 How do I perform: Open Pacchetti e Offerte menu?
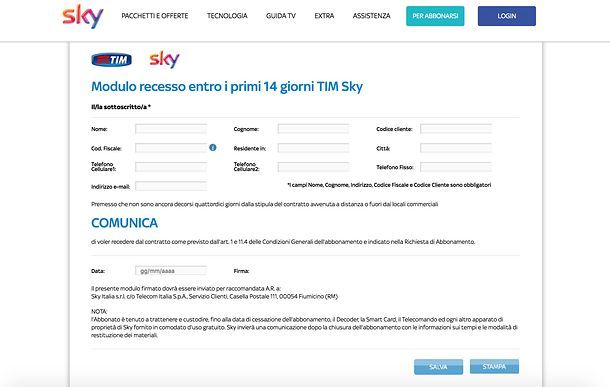tap(155, 16)
